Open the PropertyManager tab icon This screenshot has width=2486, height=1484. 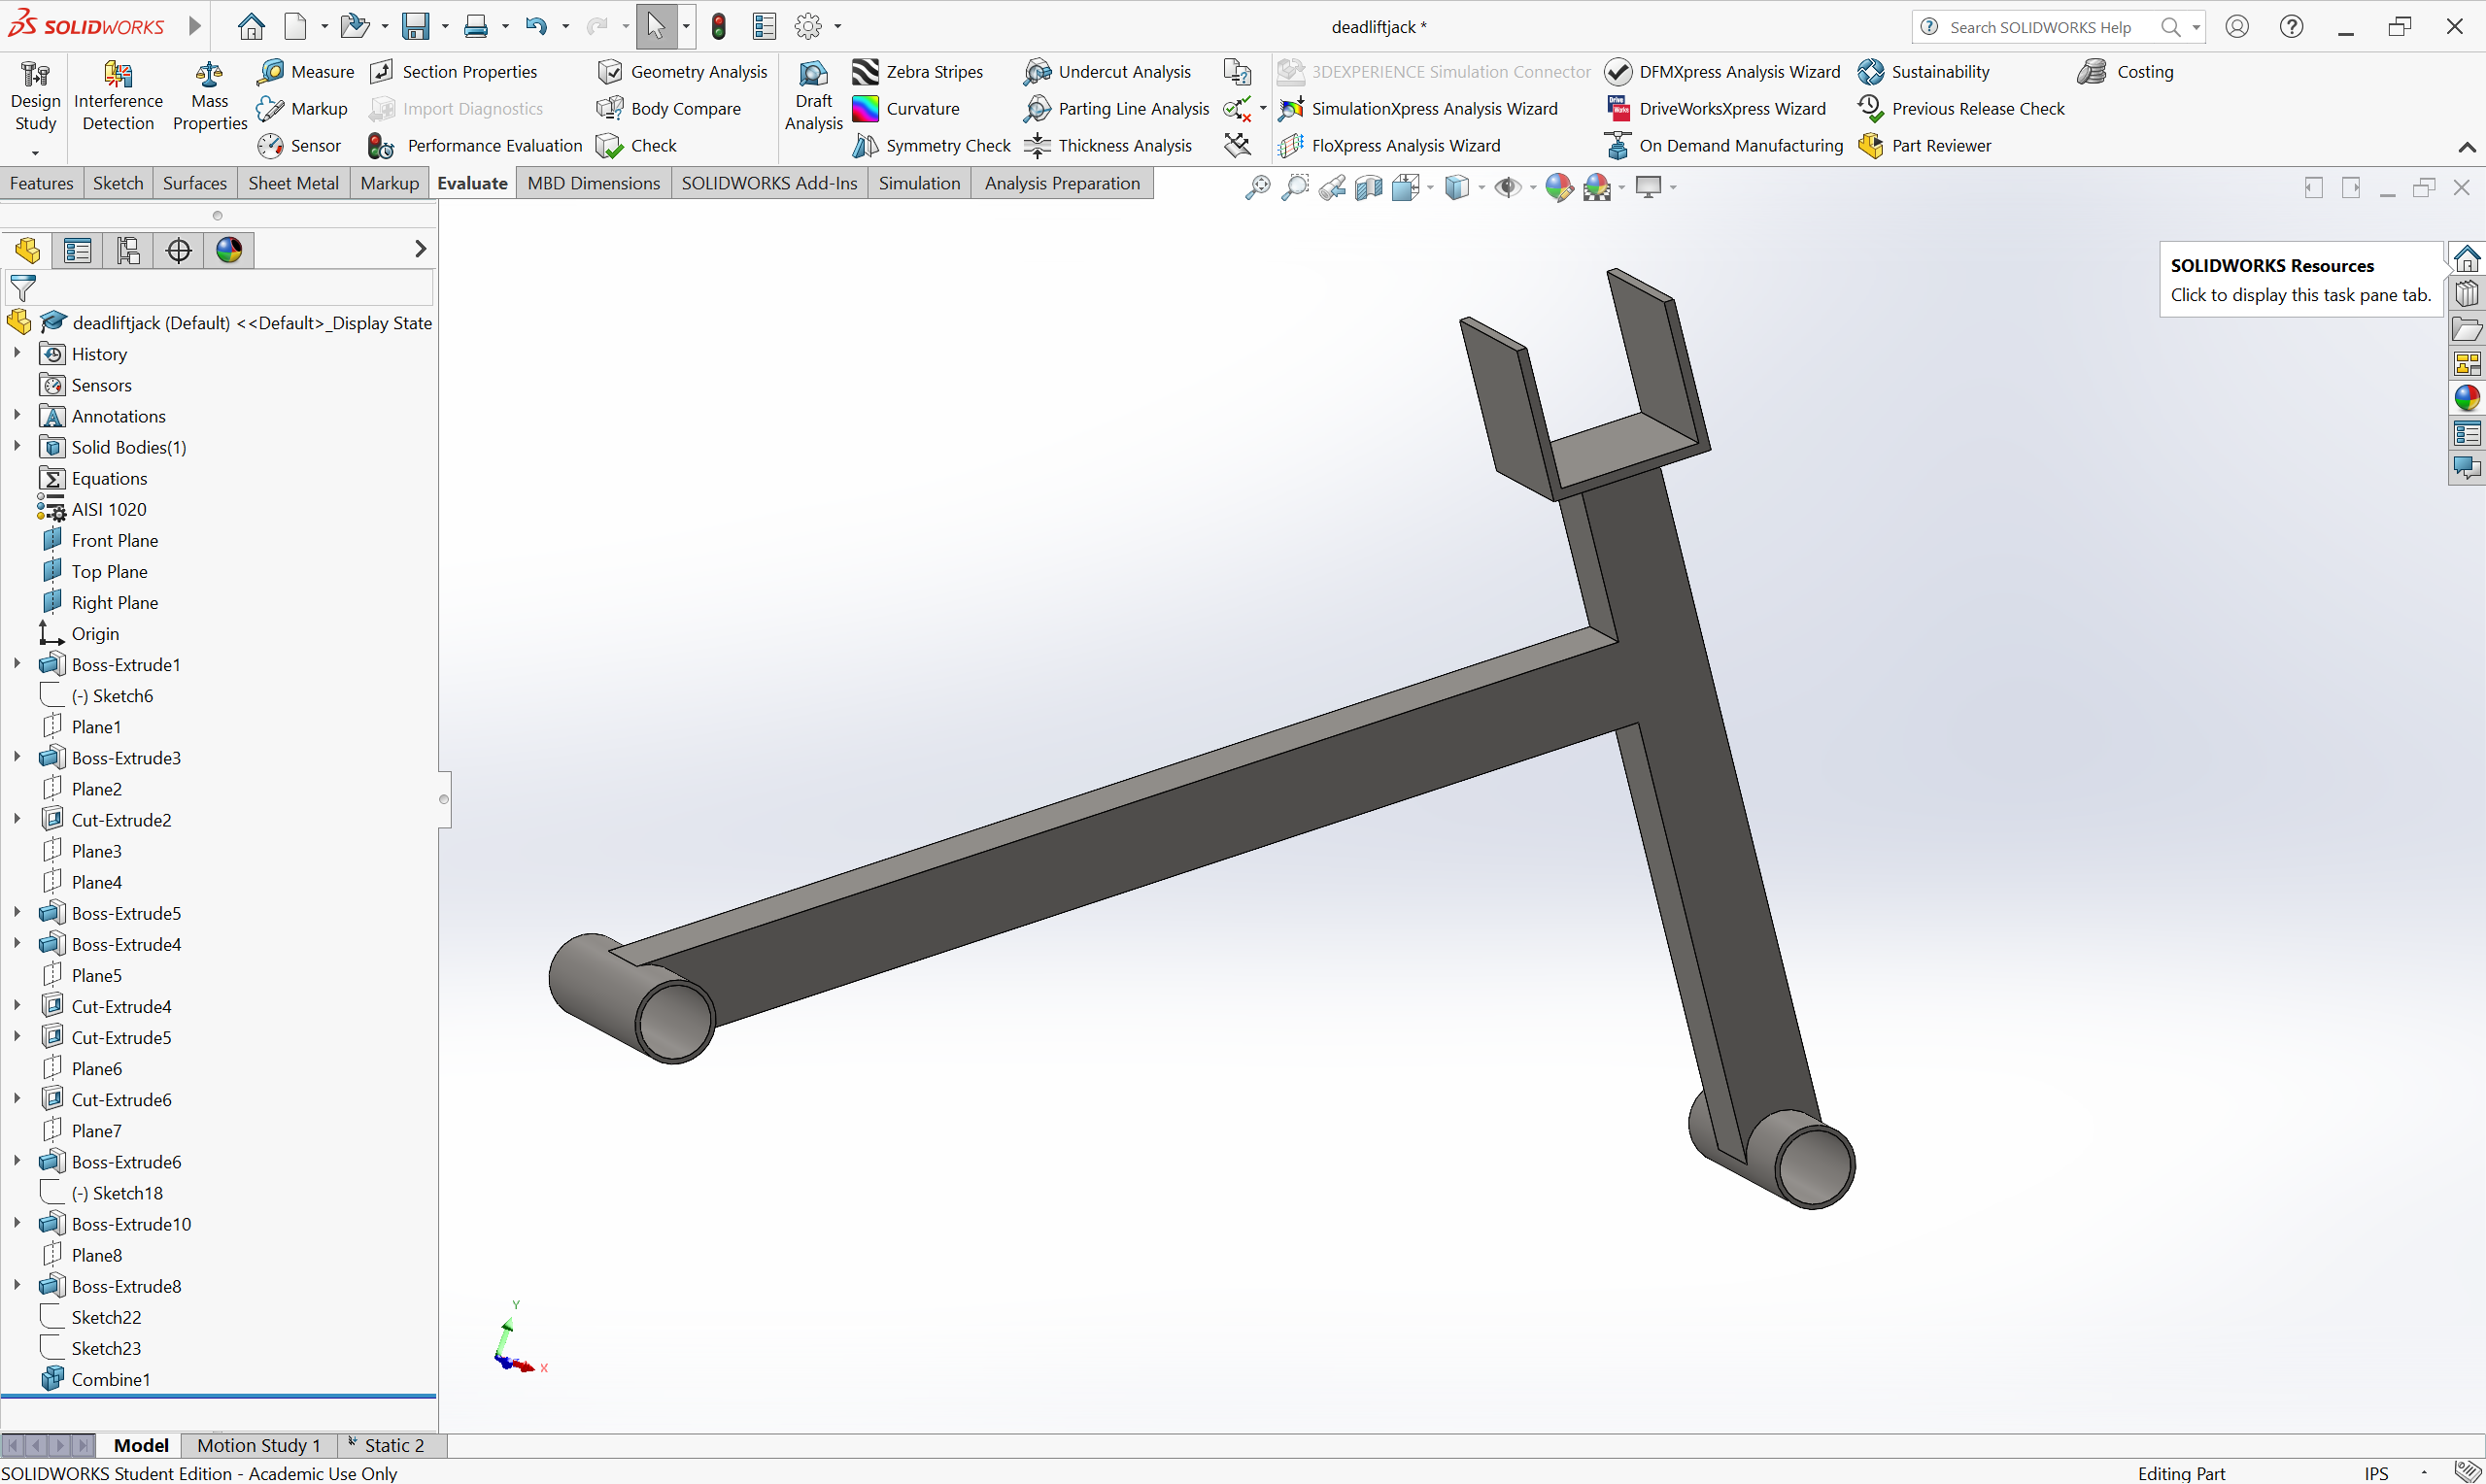point(77,250)
